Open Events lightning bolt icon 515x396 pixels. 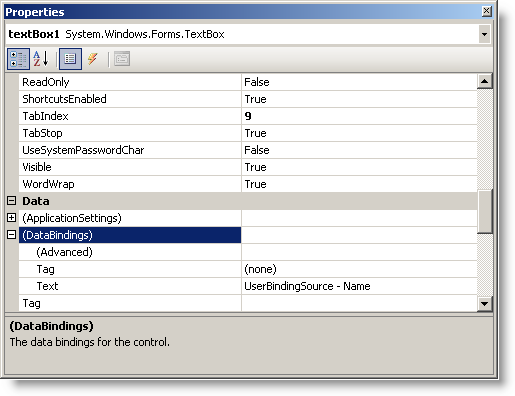click(93, 59)
